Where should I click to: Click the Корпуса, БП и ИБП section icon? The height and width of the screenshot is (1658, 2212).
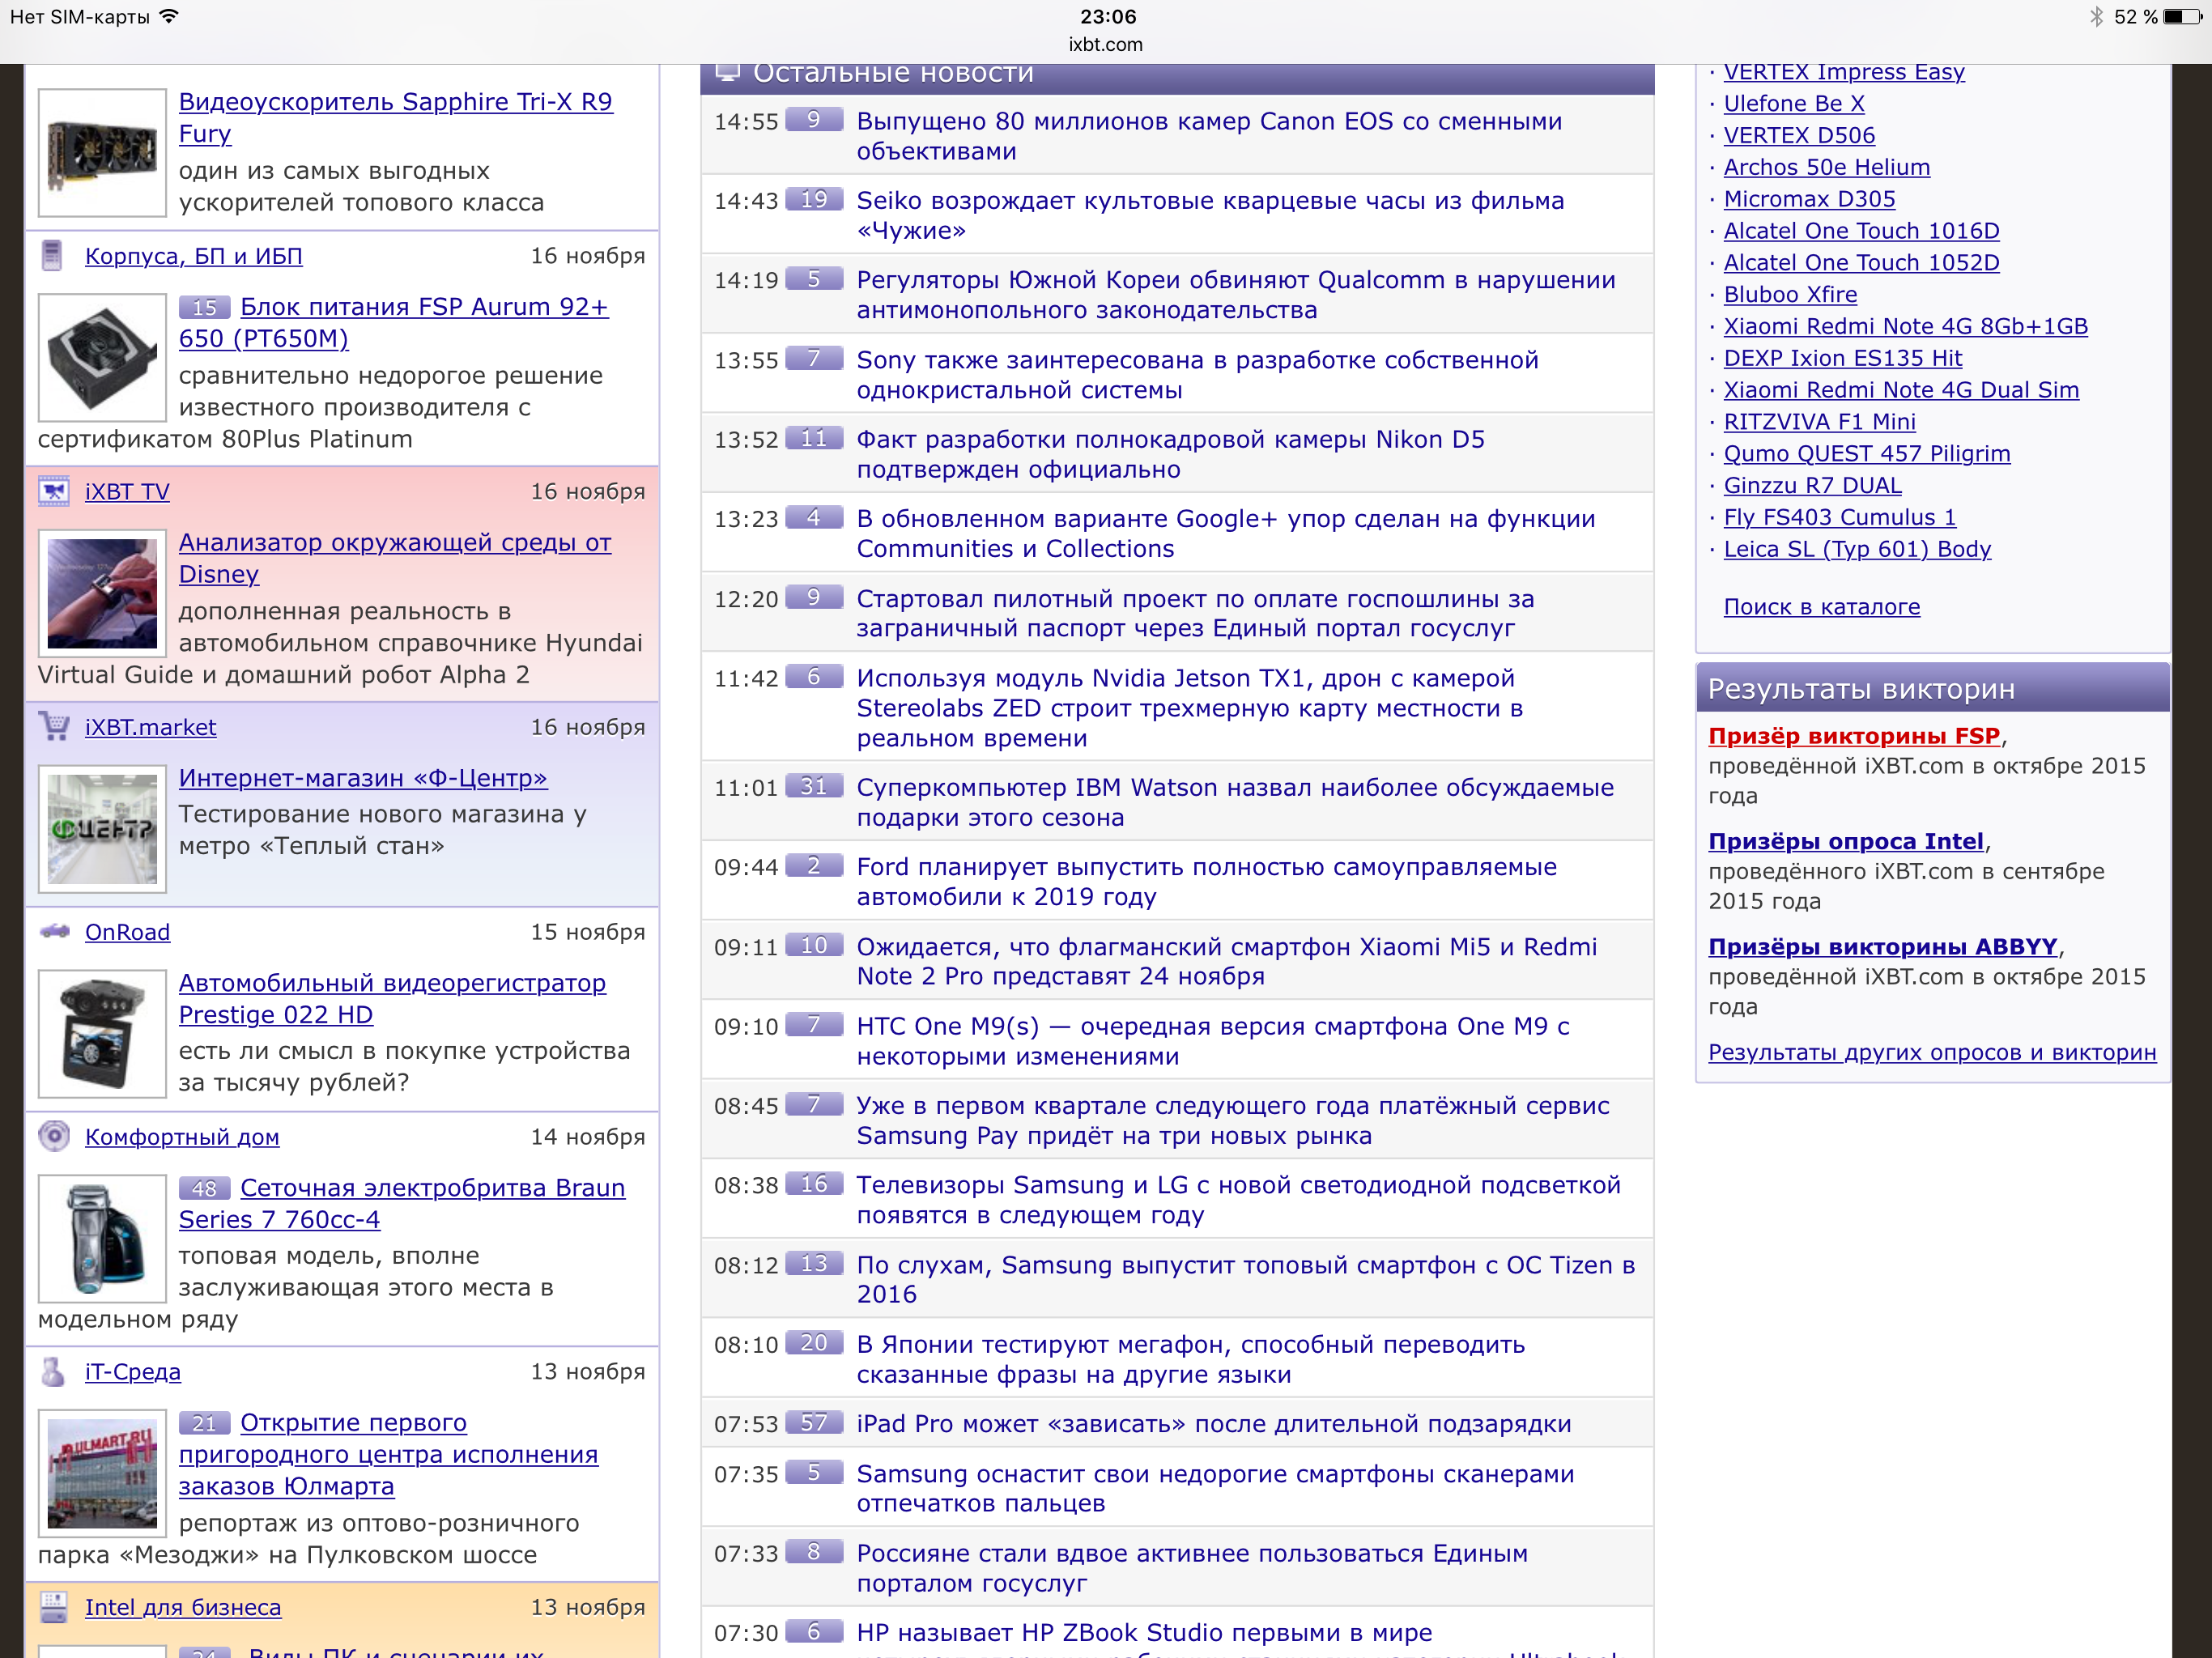tap(53, 256)
